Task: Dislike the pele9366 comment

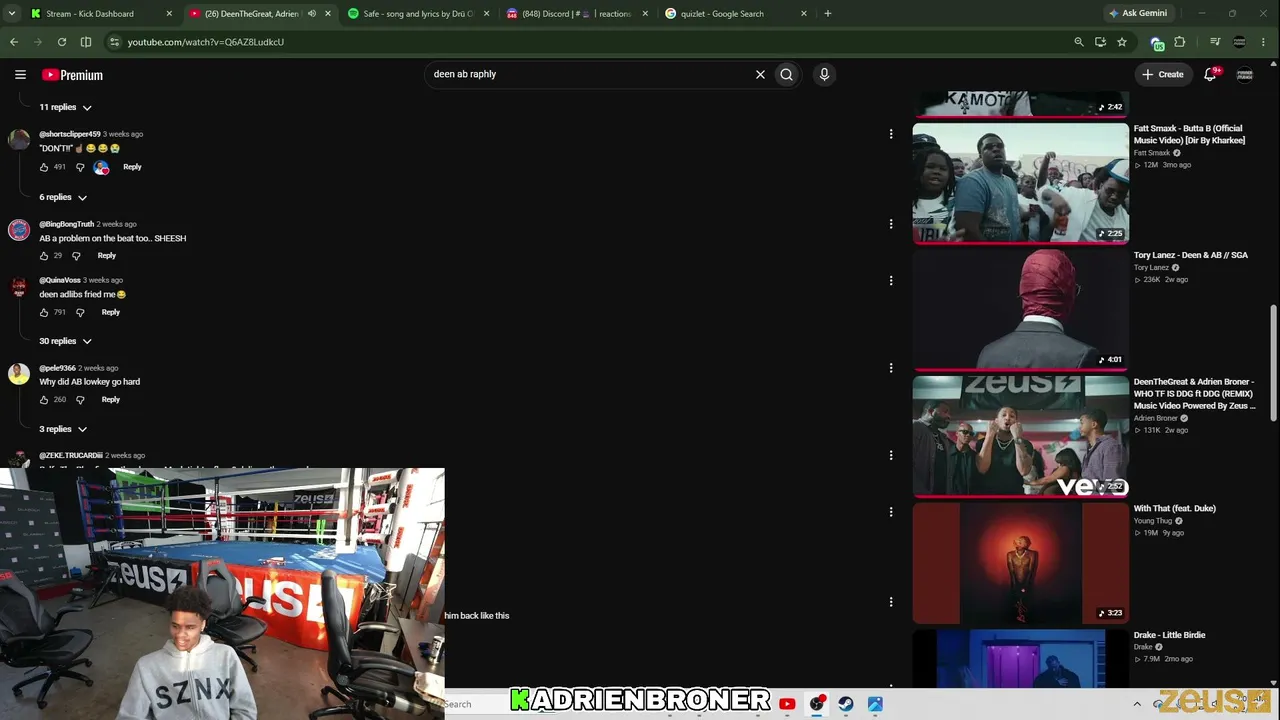Action: click(80, 400)
